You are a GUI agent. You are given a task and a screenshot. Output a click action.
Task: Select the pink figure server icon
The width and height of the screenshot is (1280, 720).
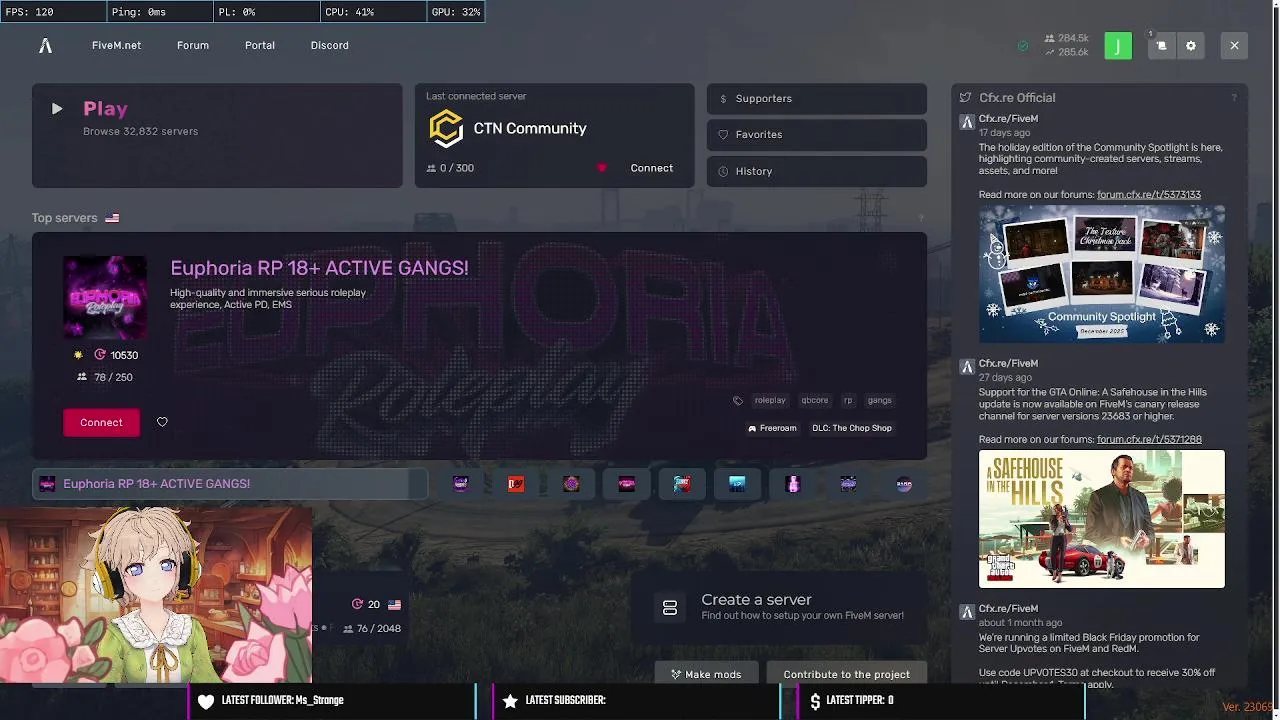pos(793,484)
